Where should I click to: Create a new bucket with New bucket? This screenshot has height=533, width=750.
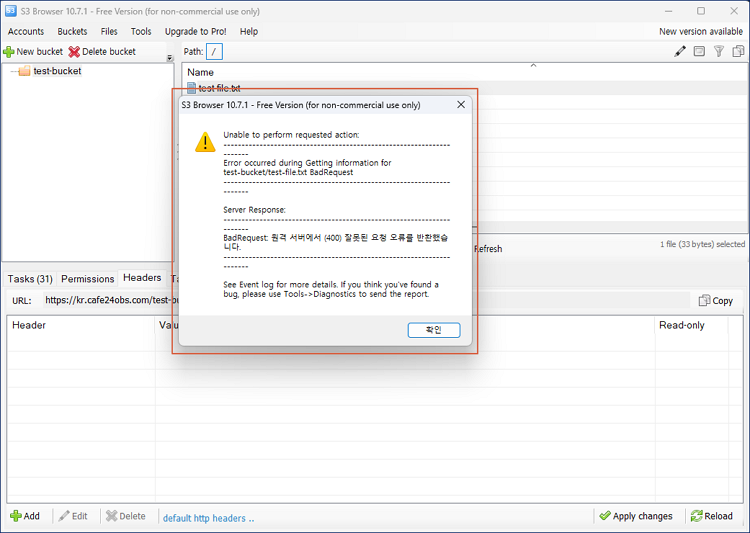[x=33, y=52]
